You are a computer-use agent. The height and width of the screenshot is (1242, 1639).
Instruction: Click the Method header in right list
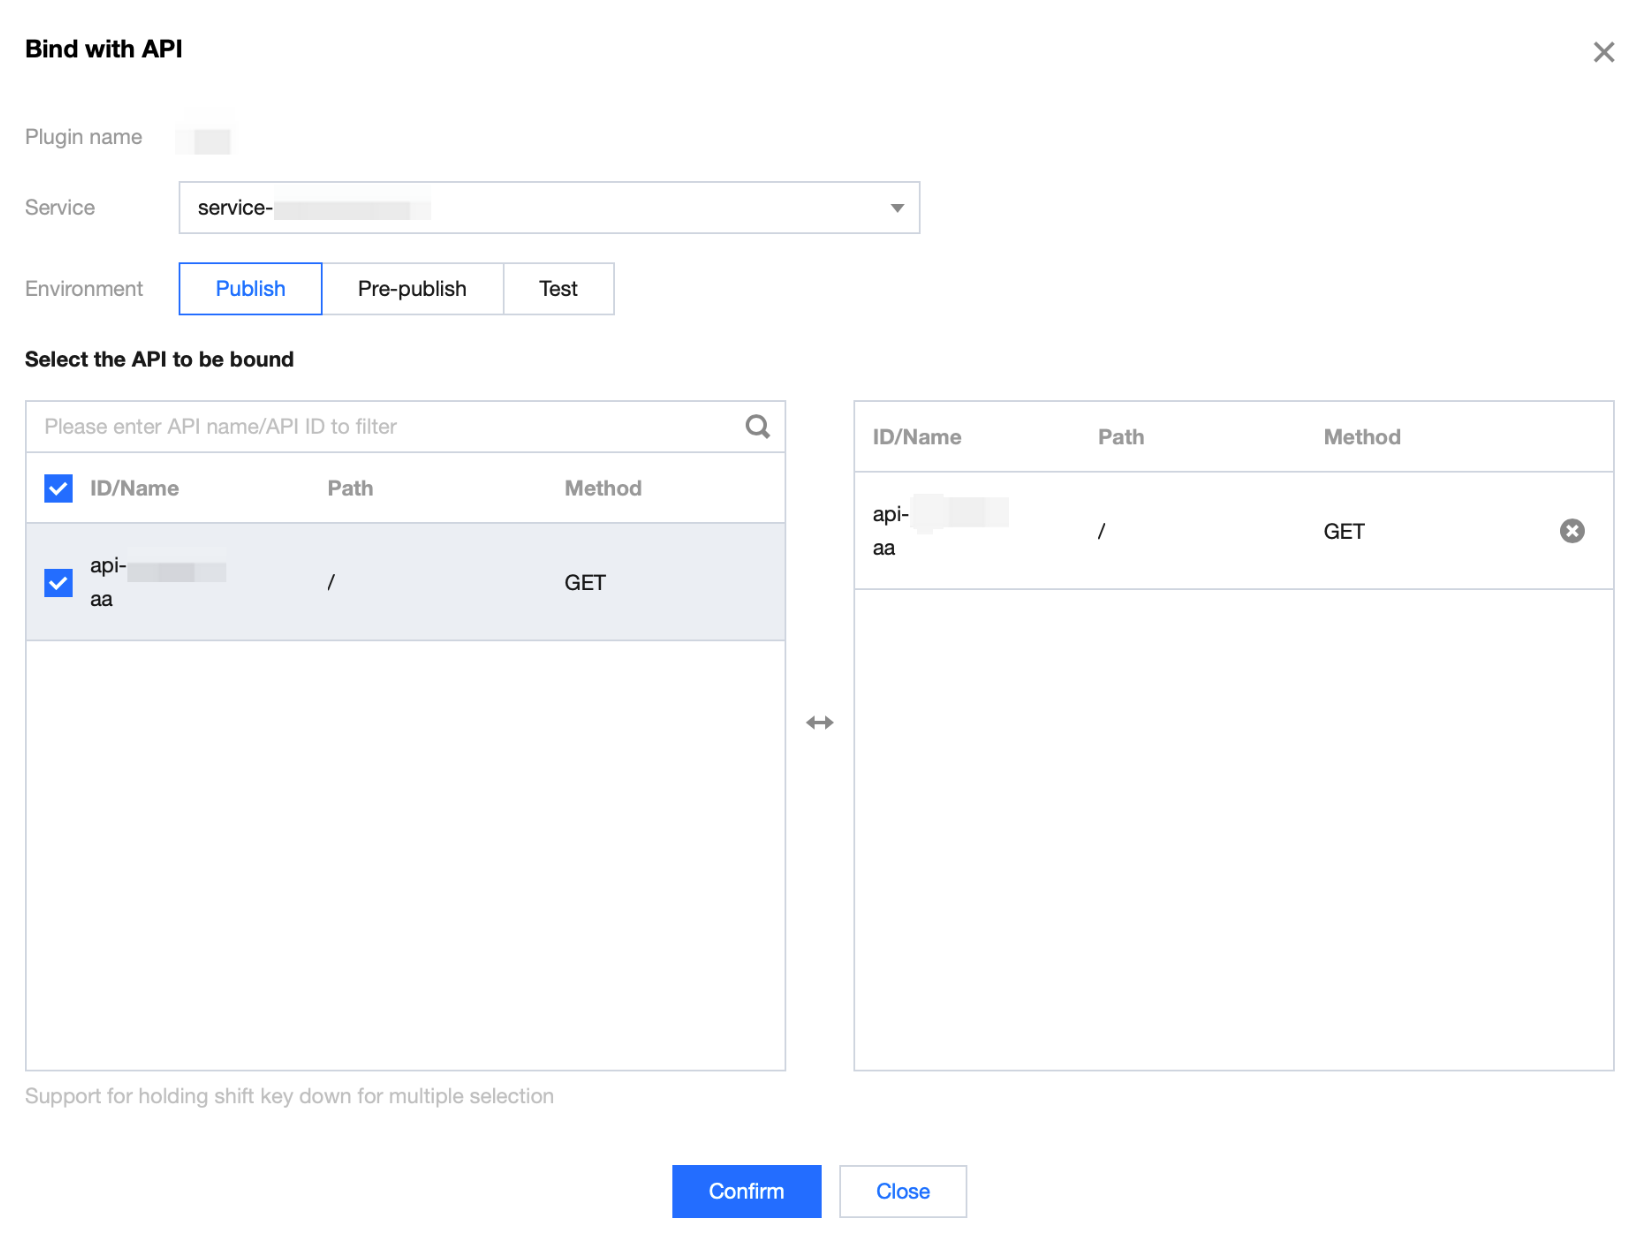coord(1361,437)
